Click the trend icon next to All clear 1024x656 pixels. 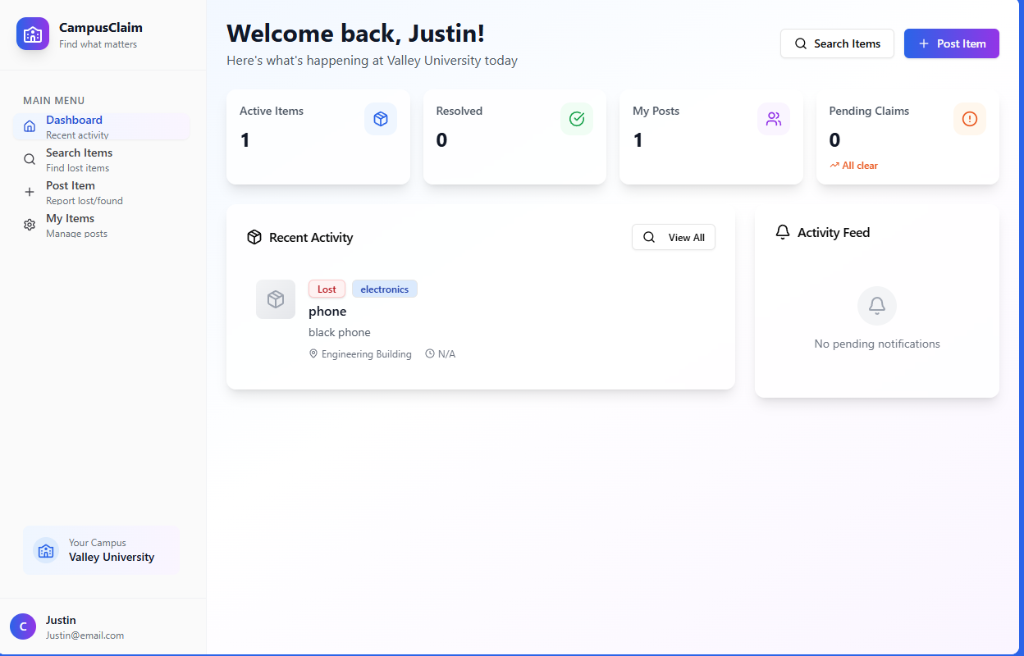pos(834,165)
